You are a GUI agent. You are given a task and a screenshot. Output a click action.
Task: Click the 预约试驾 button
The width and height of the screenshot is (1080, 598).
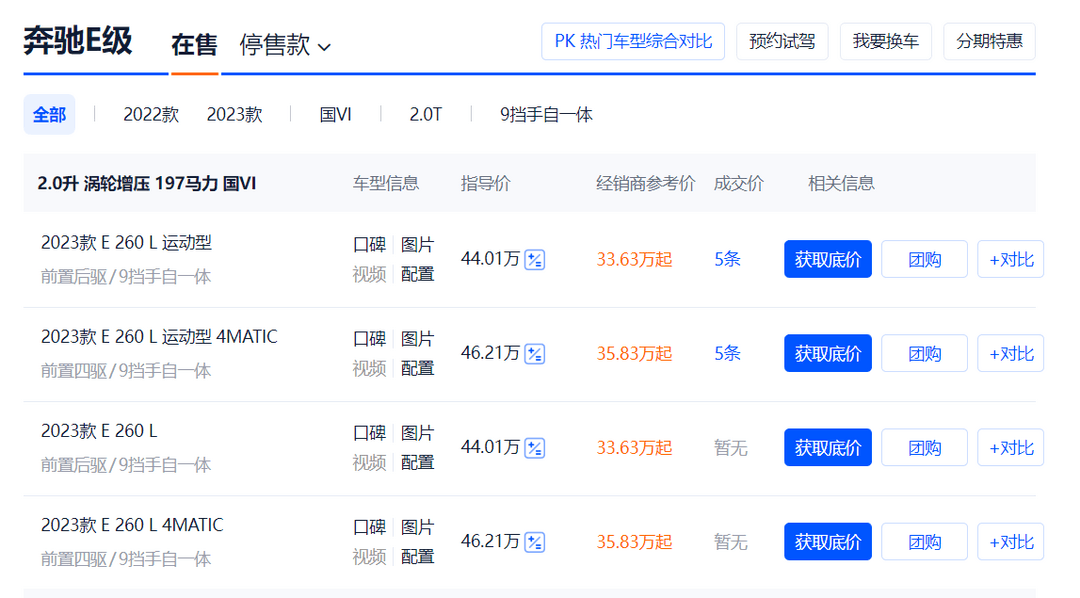point(782,41)
